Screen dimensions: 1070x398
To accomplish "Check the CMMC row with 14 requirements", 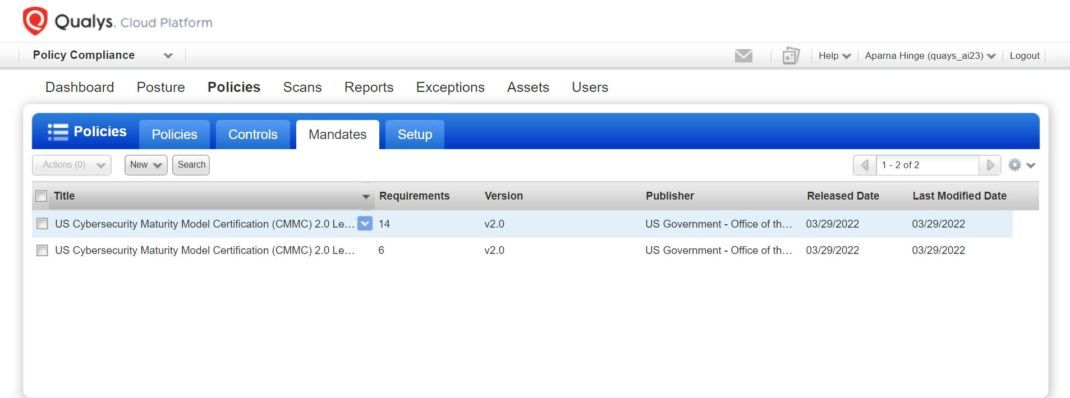I will (x=42, y=224).
